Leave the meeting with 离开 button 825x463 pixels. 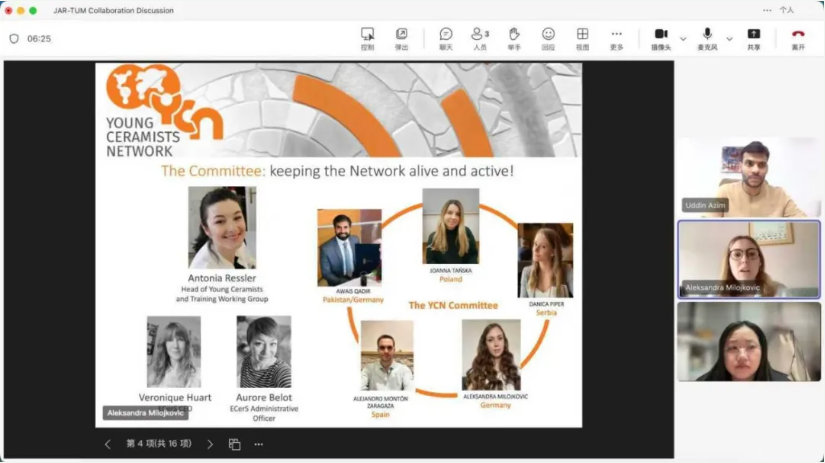[798, 38]
